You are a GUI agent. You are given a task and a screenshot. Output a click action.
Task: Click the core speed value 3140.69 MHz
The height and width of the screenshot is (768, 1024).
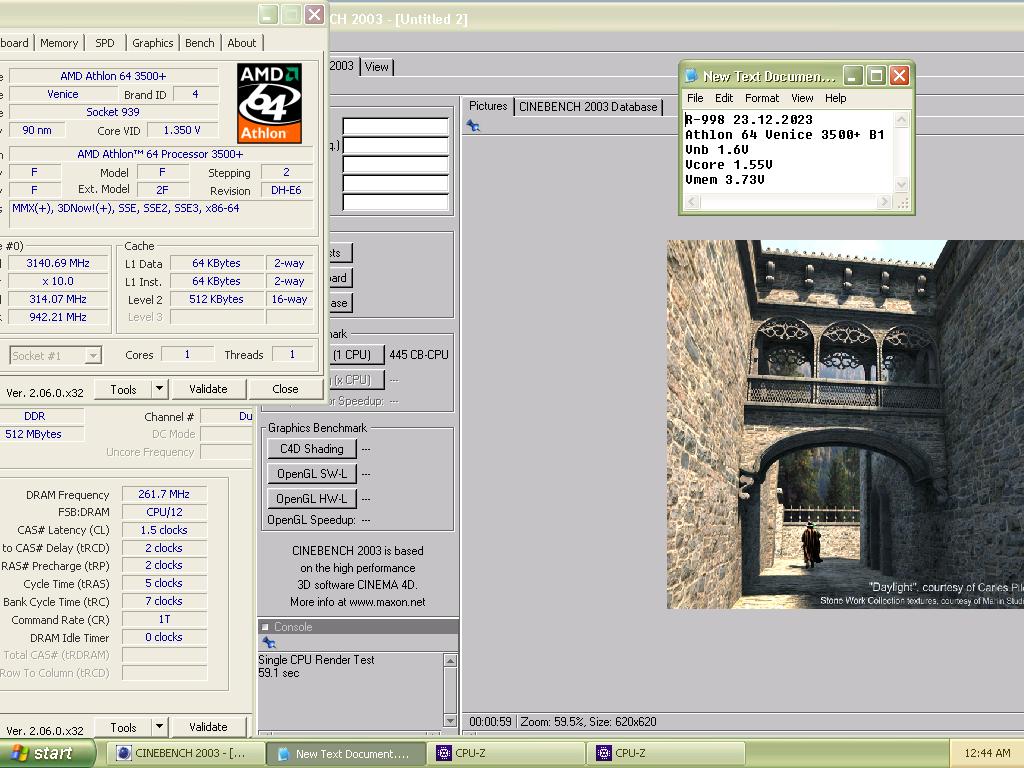point(57,263)
